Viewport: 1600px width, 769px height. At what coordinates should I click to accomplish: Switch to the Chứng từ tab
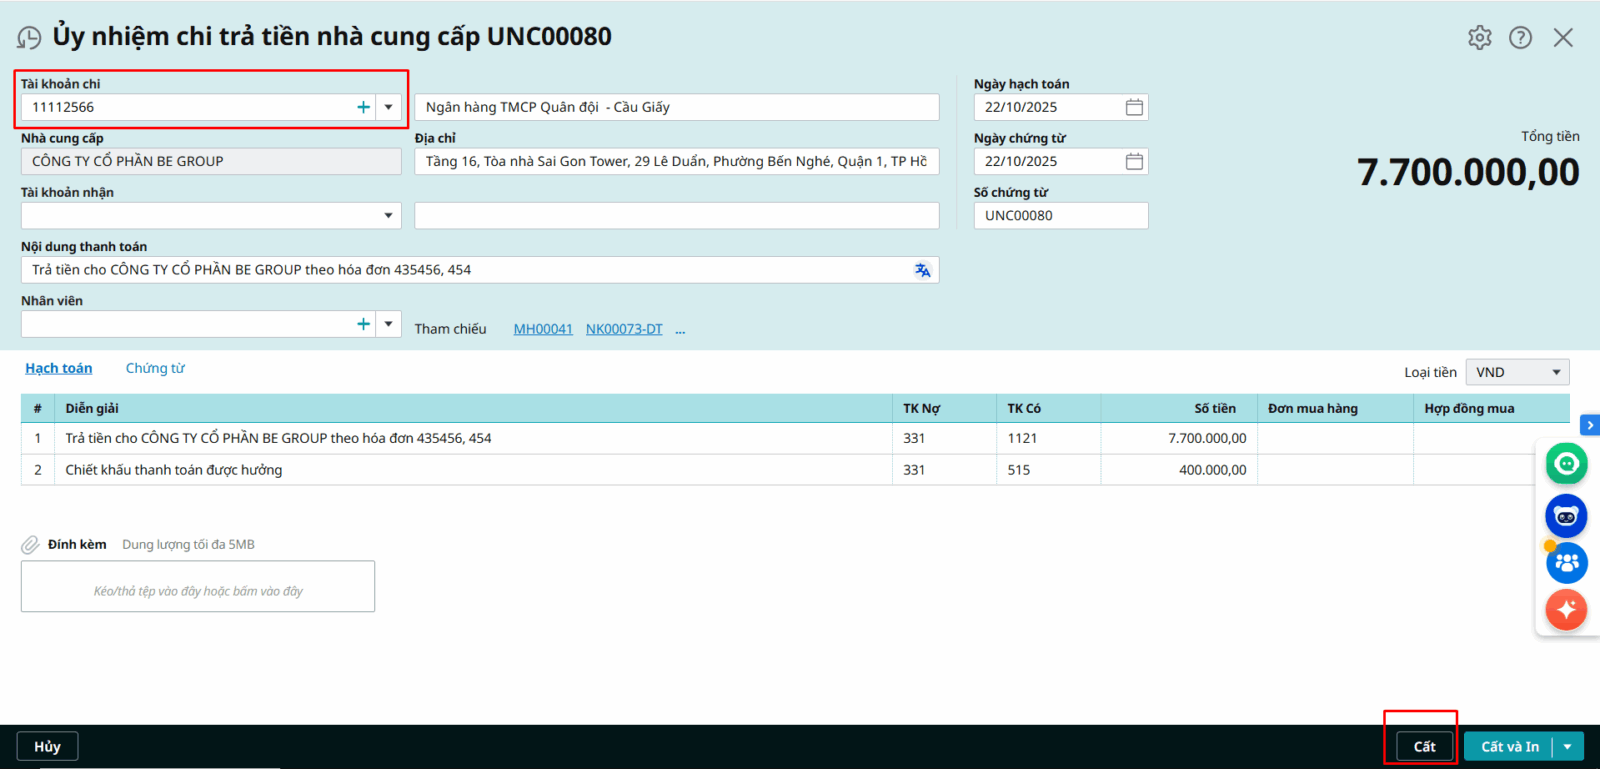tap(155, 368)
